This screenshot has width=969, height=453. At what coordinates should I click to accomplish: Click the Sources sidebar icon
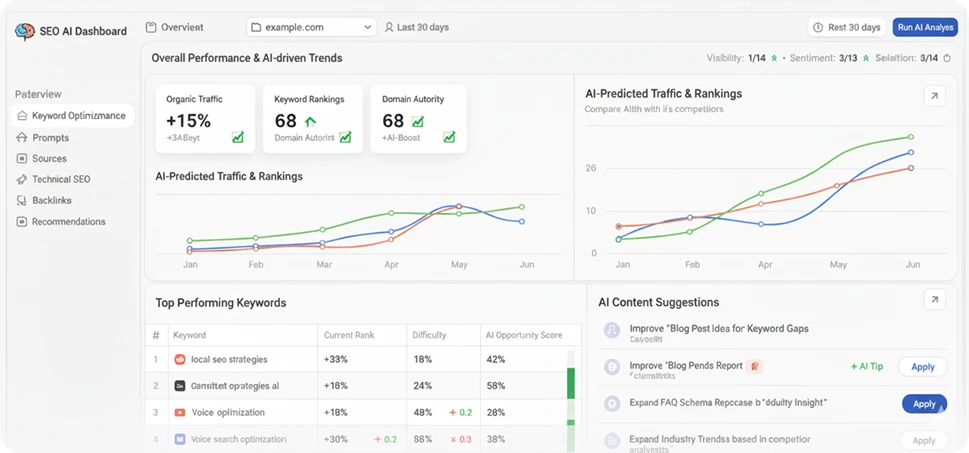pyautogui.click(x=22, y=159)
